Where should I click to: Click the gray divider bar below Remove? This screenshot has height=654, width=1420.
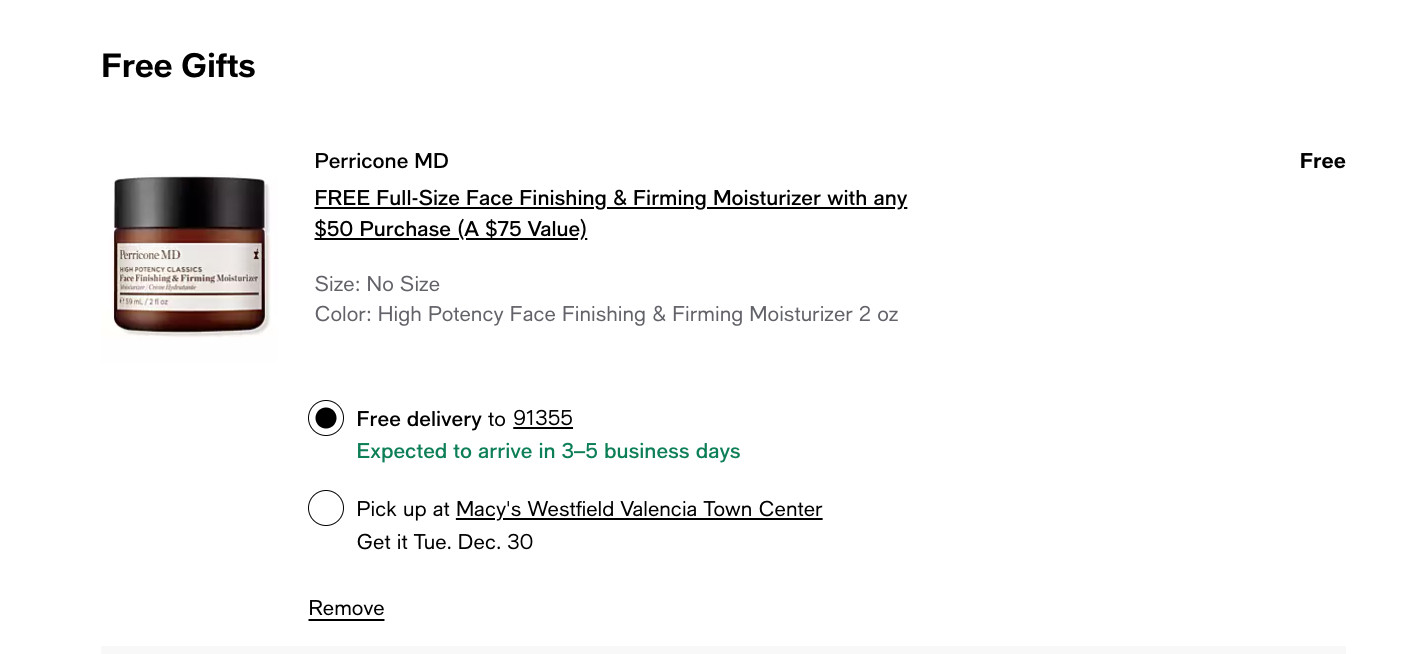(x=722, y=649)
